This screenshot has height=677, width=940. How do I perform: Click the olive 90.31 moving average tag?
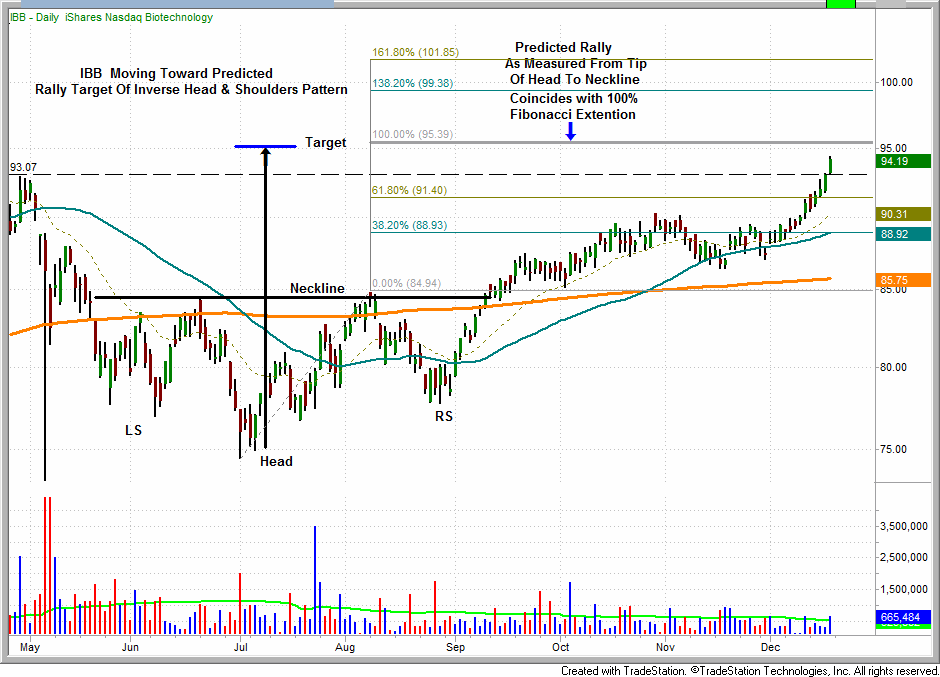903,214
